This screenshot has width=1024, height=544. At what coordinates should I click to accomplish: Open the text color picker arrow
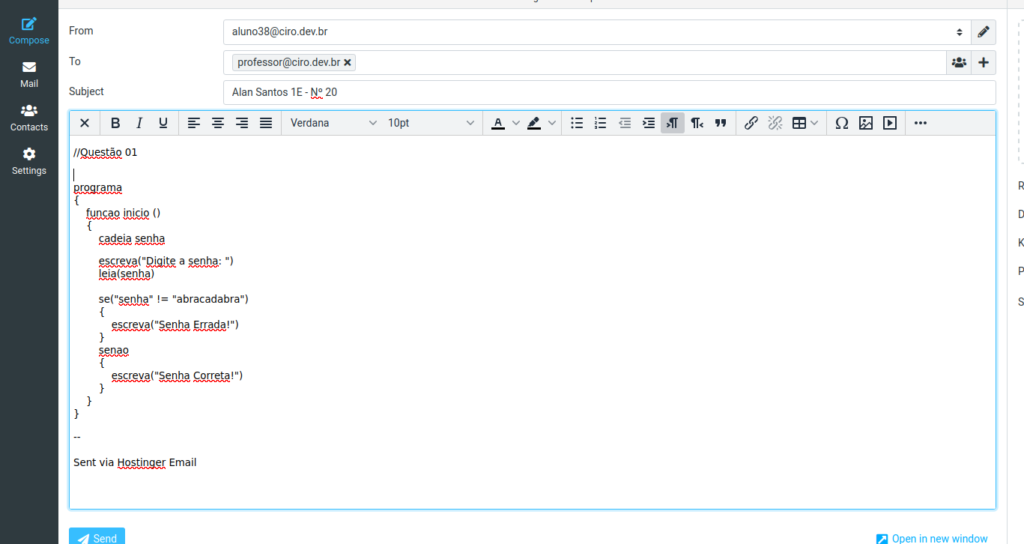pos(516,123)
